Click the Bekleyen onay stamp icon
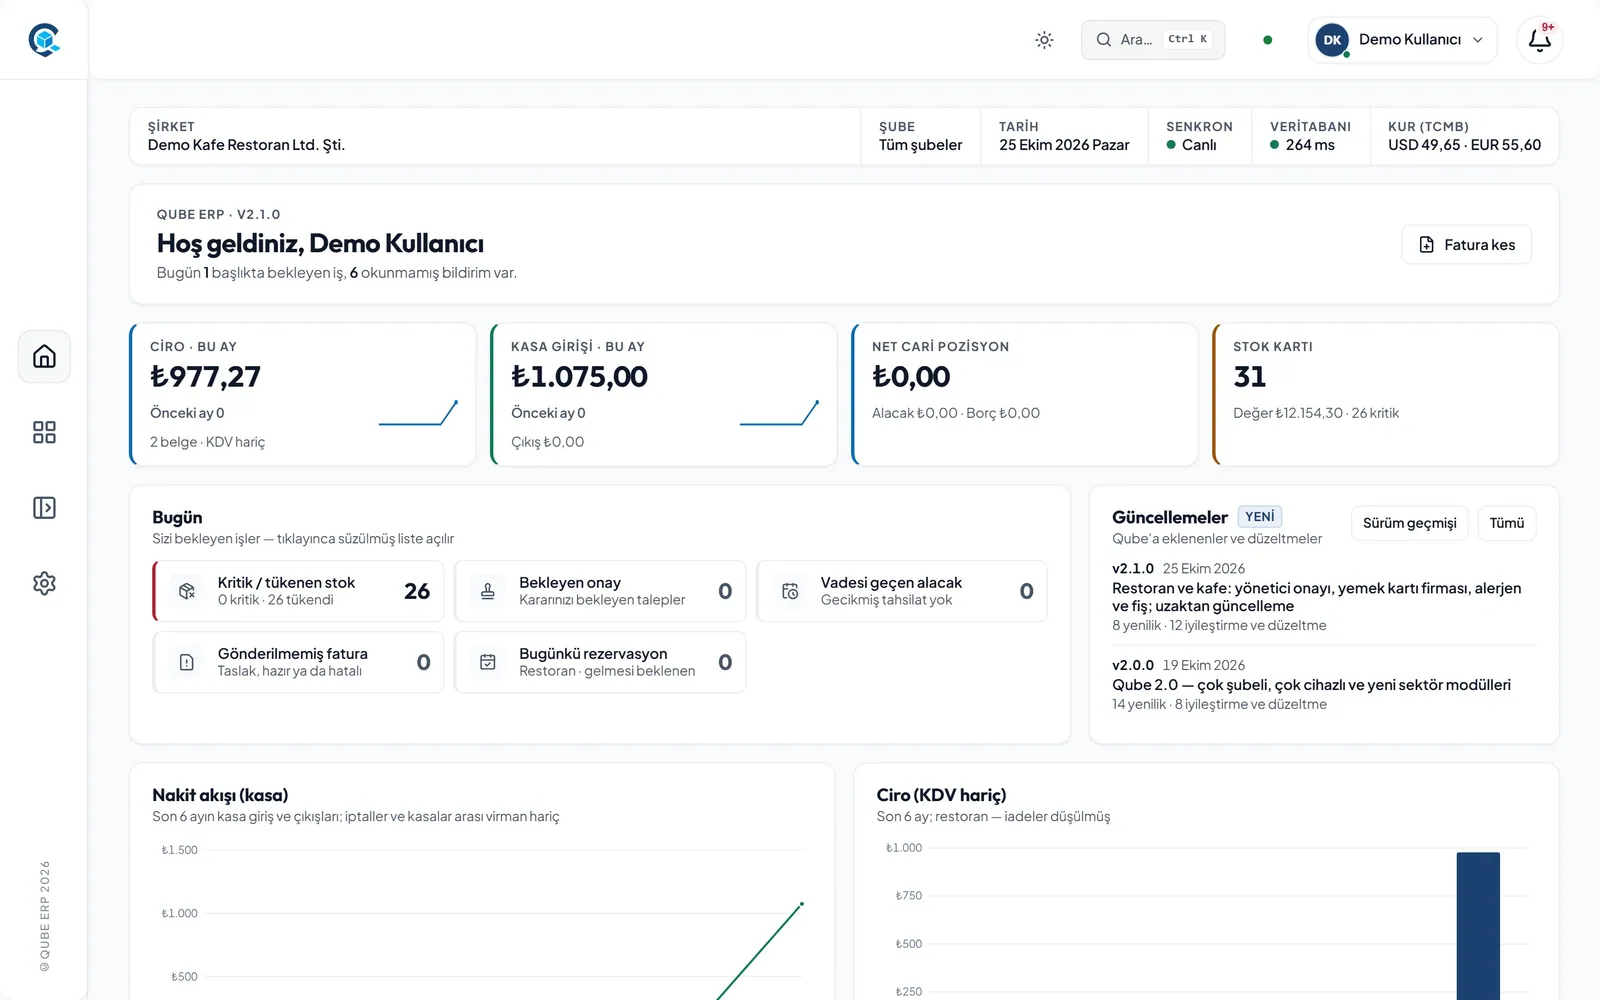Viewport: 1600px width, 1000px height. click(x=488, y=591)
